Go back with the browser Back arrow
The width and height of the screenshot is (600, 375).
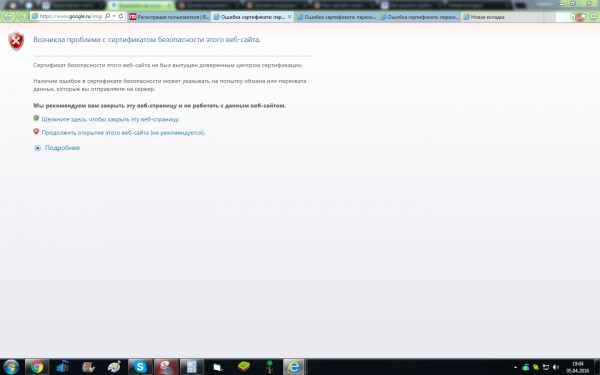[x=9, y=16]
